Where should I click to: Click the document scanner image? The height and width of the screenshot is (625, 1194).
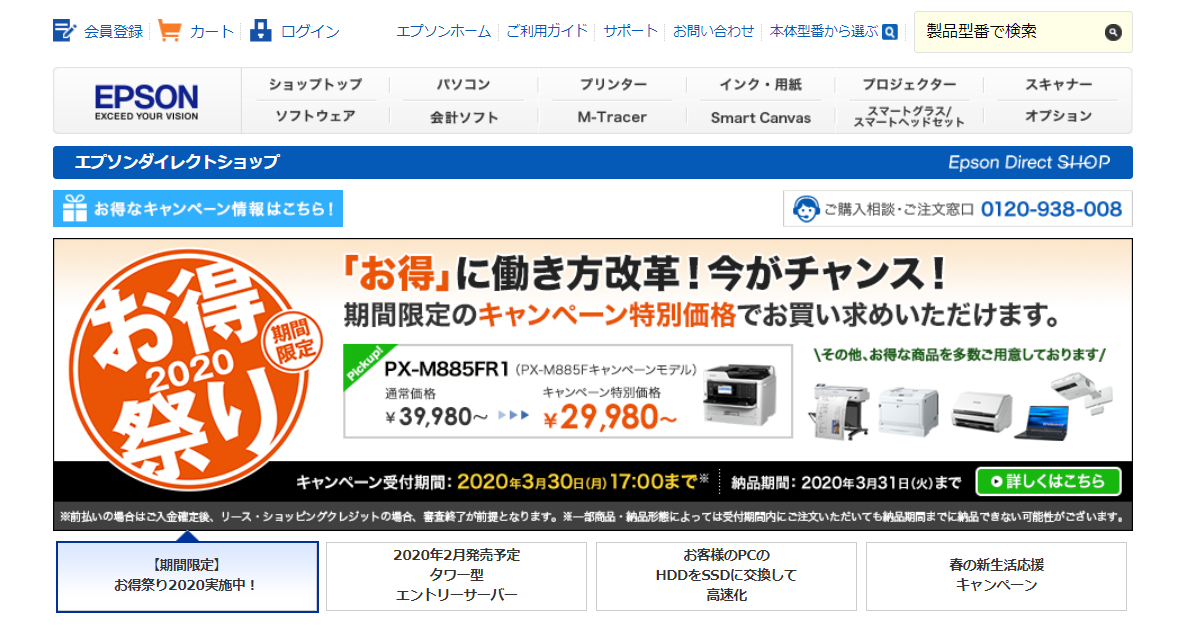tap(982, 411)
